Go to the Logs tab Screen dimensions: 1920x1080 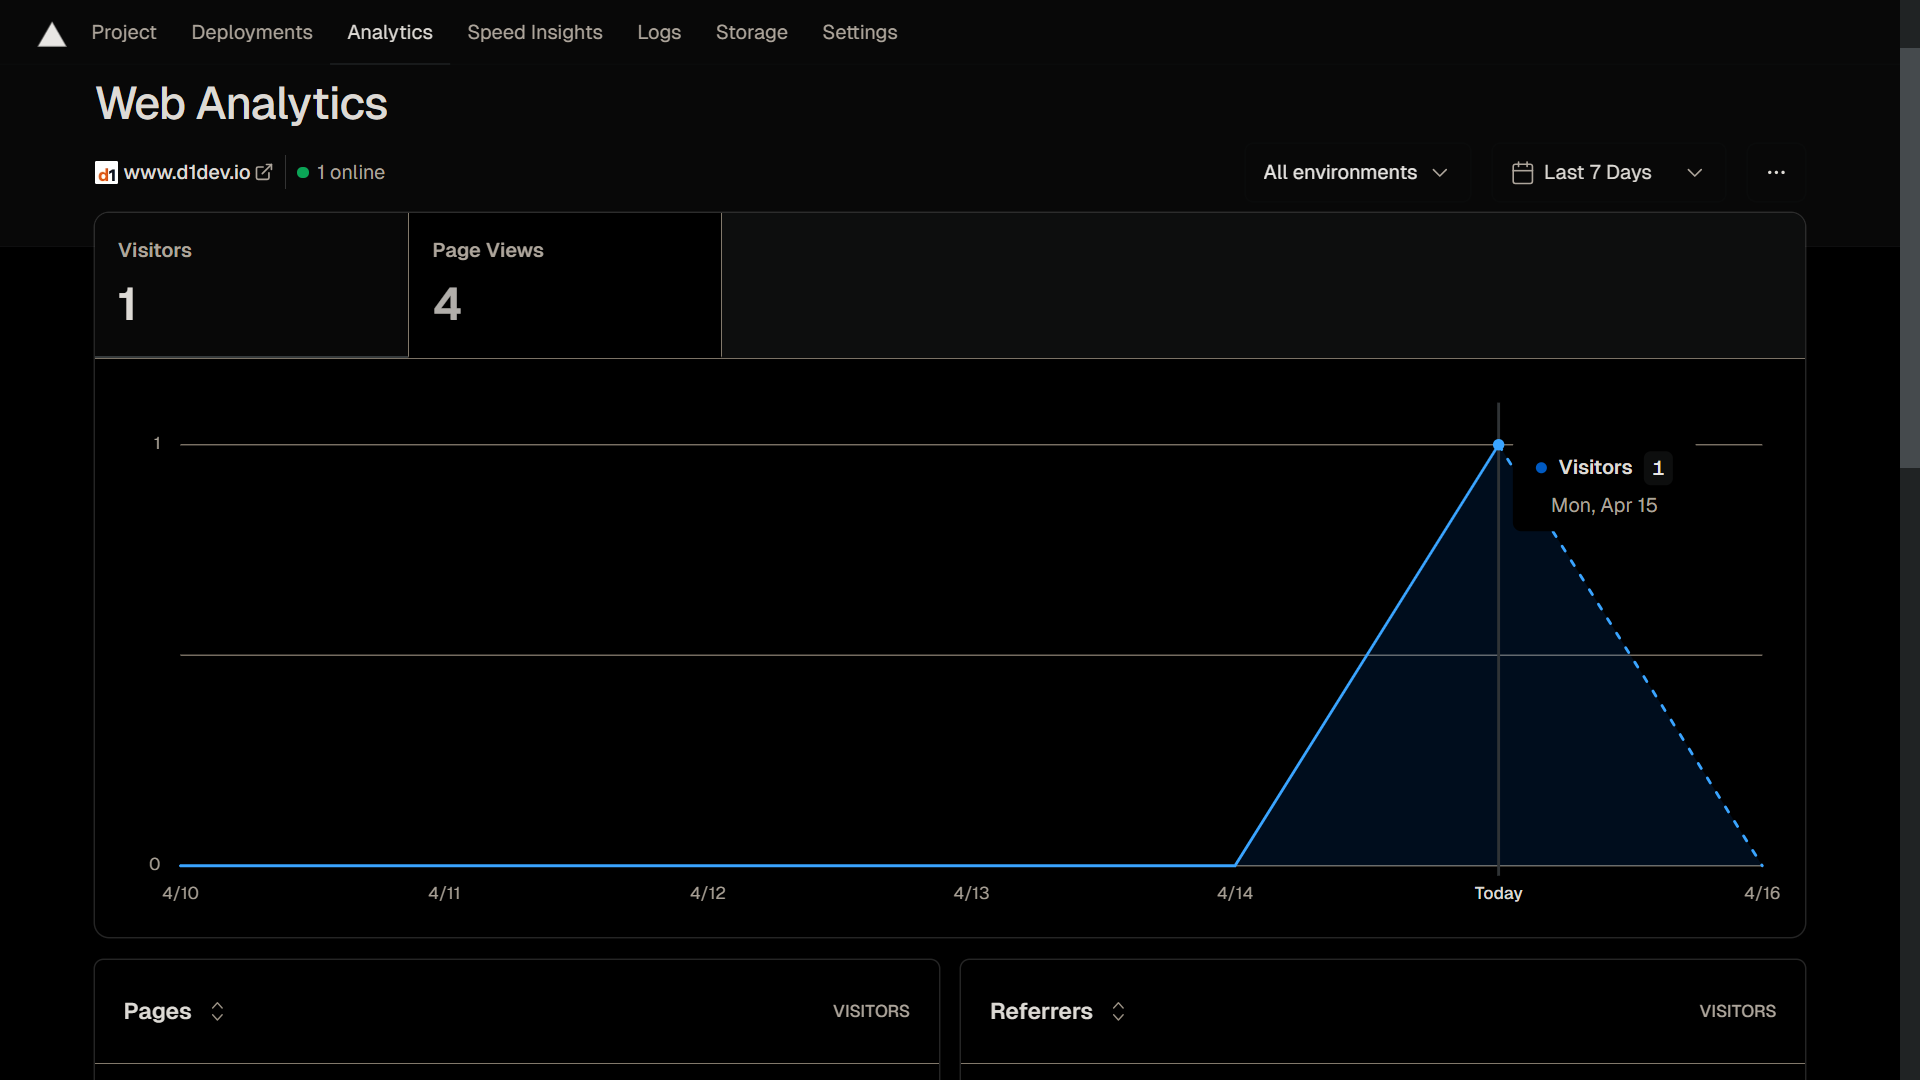tap(659, 32)
